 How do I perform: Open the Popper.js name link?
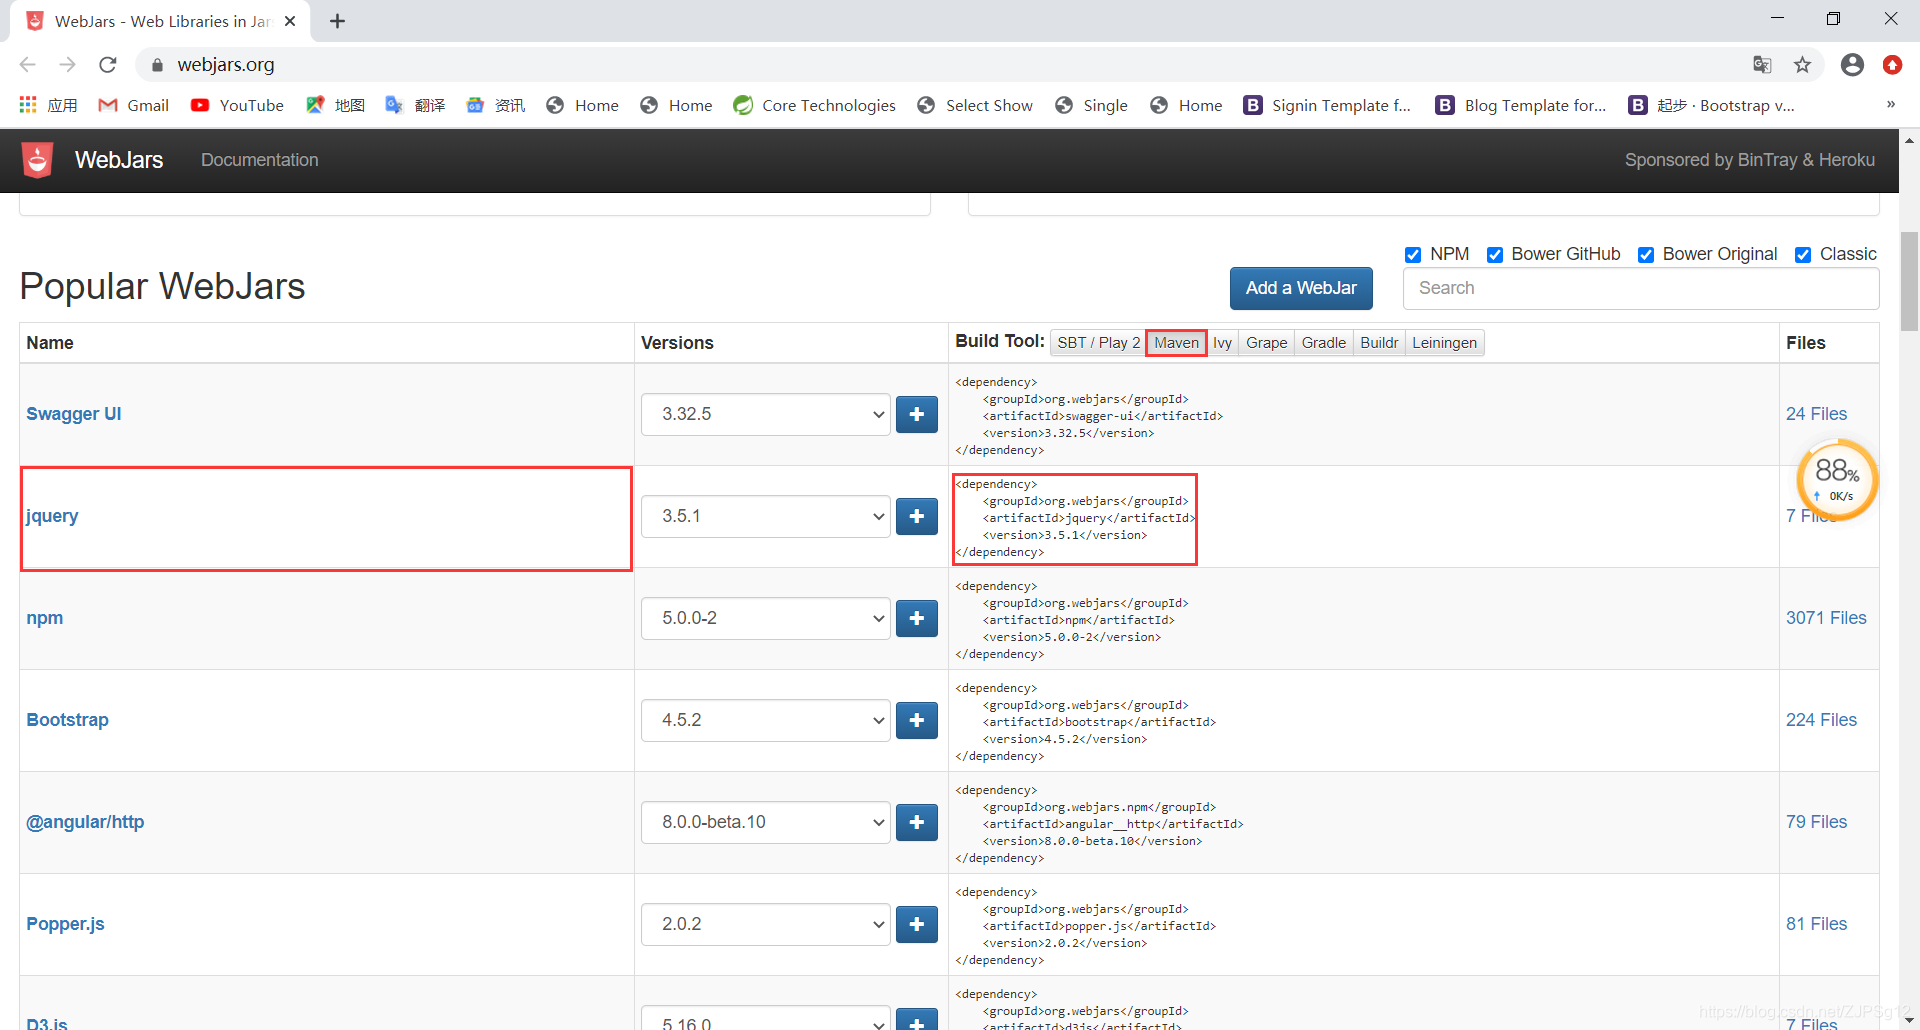(65, 924)
